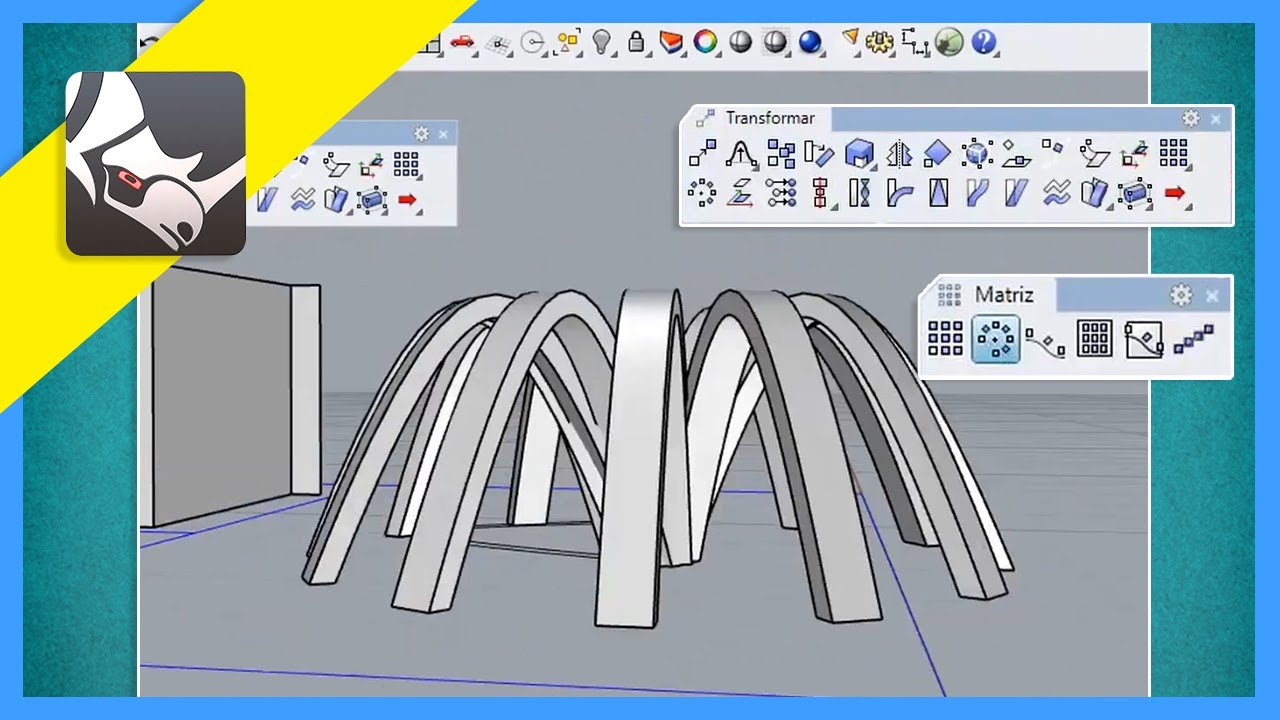Viewport: 1280px width, 720px height.
Task: Click the construction plane grid icon
Action: [497, 42]
